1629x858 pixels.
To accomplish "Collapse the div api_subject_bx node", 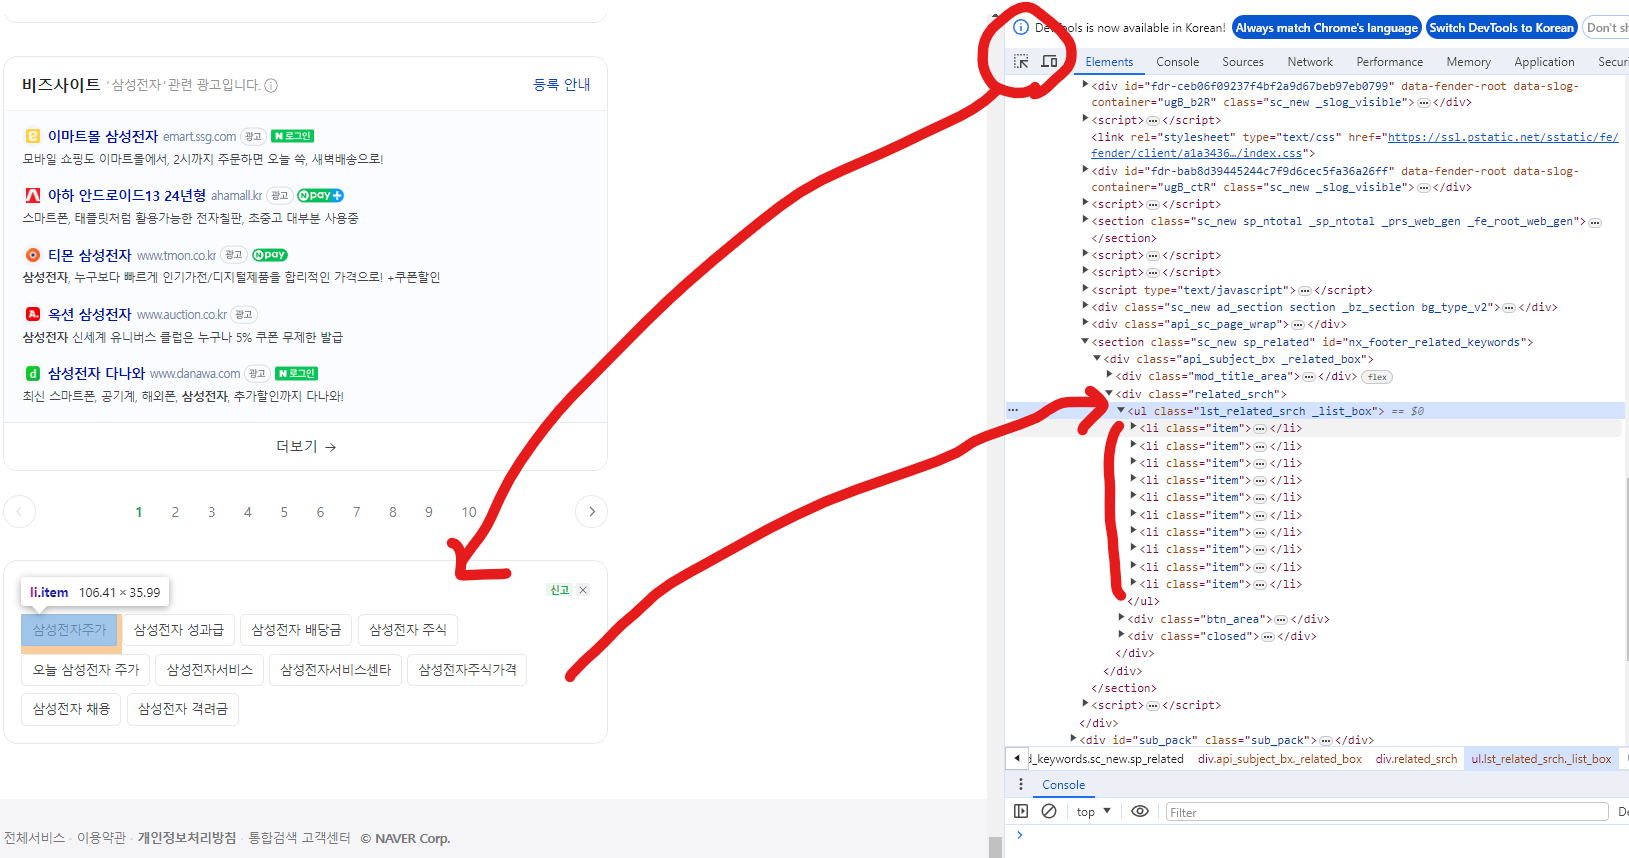I will [x=1097, y=358].
